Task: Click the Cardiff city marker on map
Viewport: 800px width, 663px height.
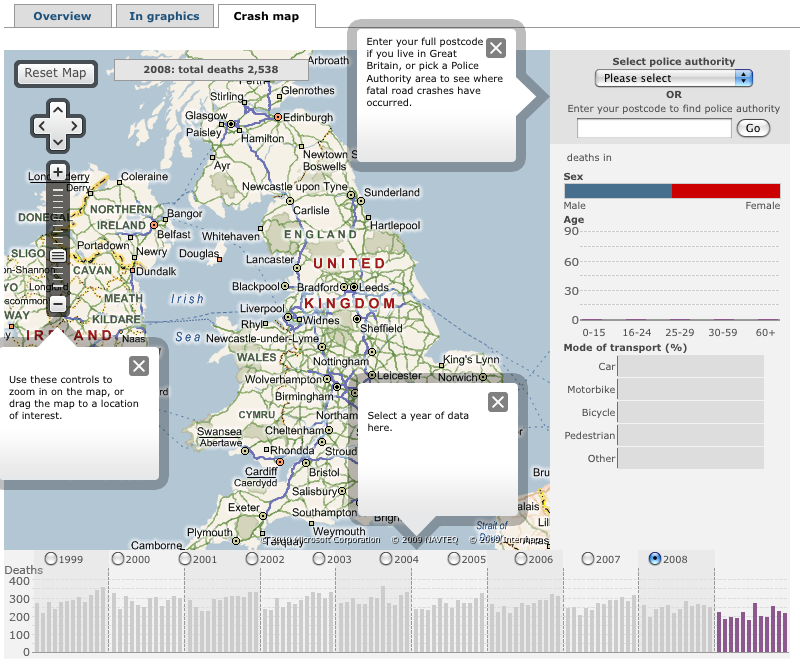Action: coord(280,462)
